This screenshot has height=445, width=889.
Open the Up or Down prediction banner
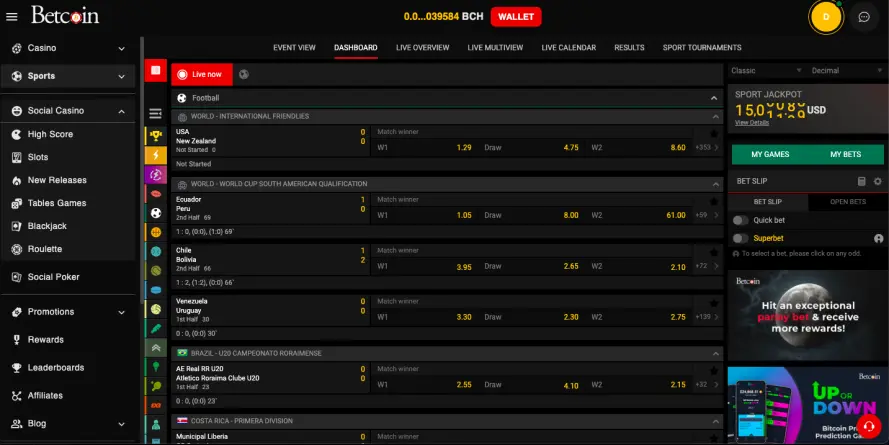click(x=807, y=405)
